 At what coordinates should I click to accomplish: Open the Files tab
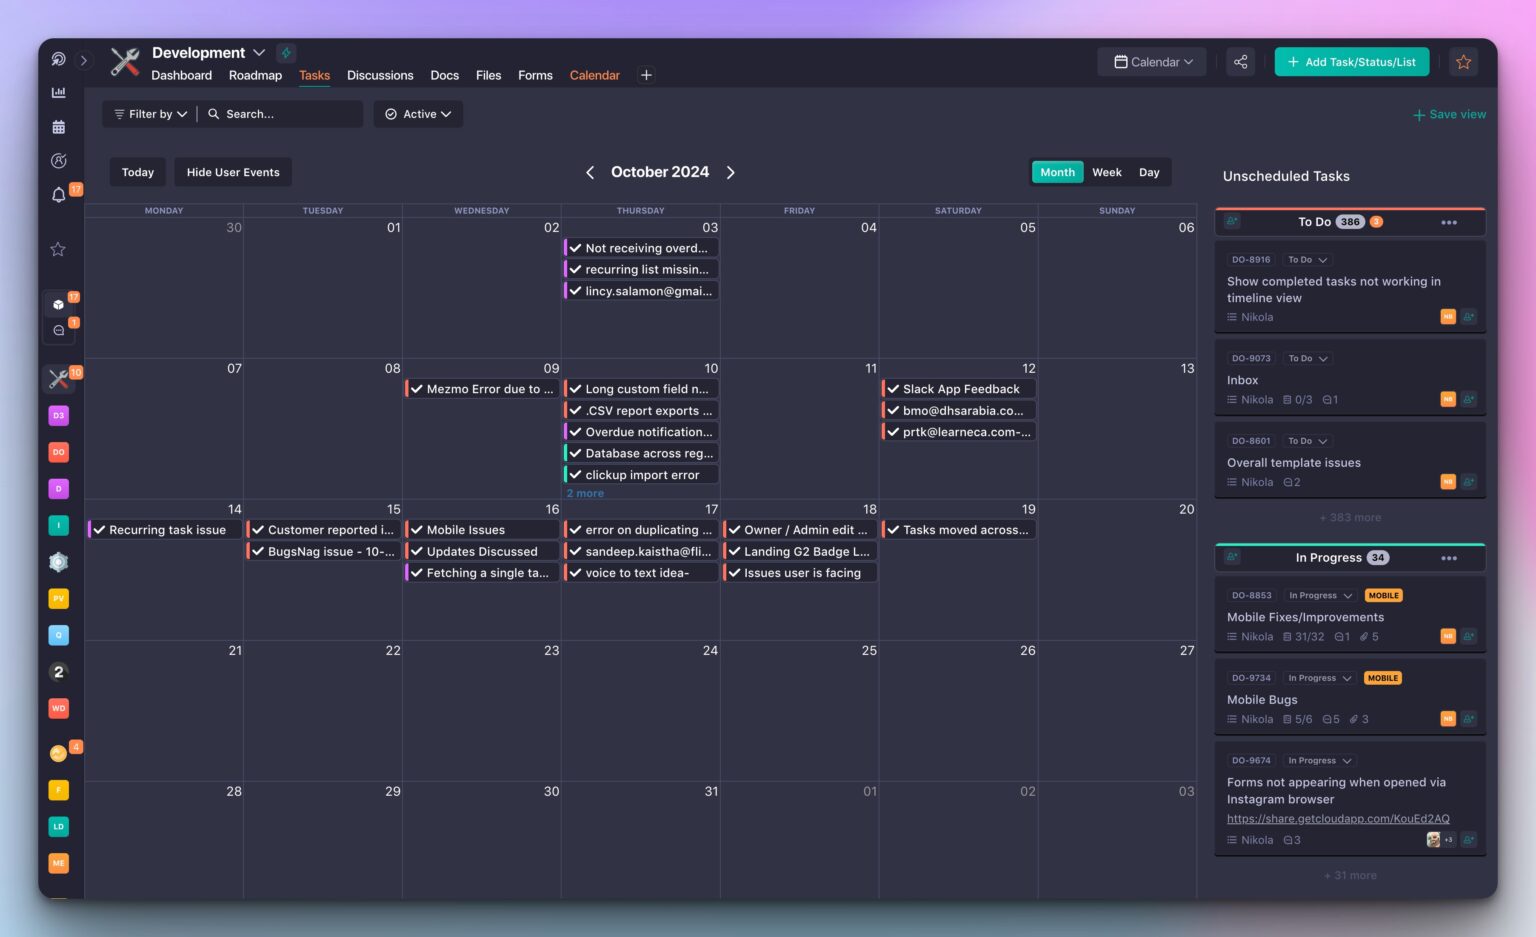coord(488,75)
